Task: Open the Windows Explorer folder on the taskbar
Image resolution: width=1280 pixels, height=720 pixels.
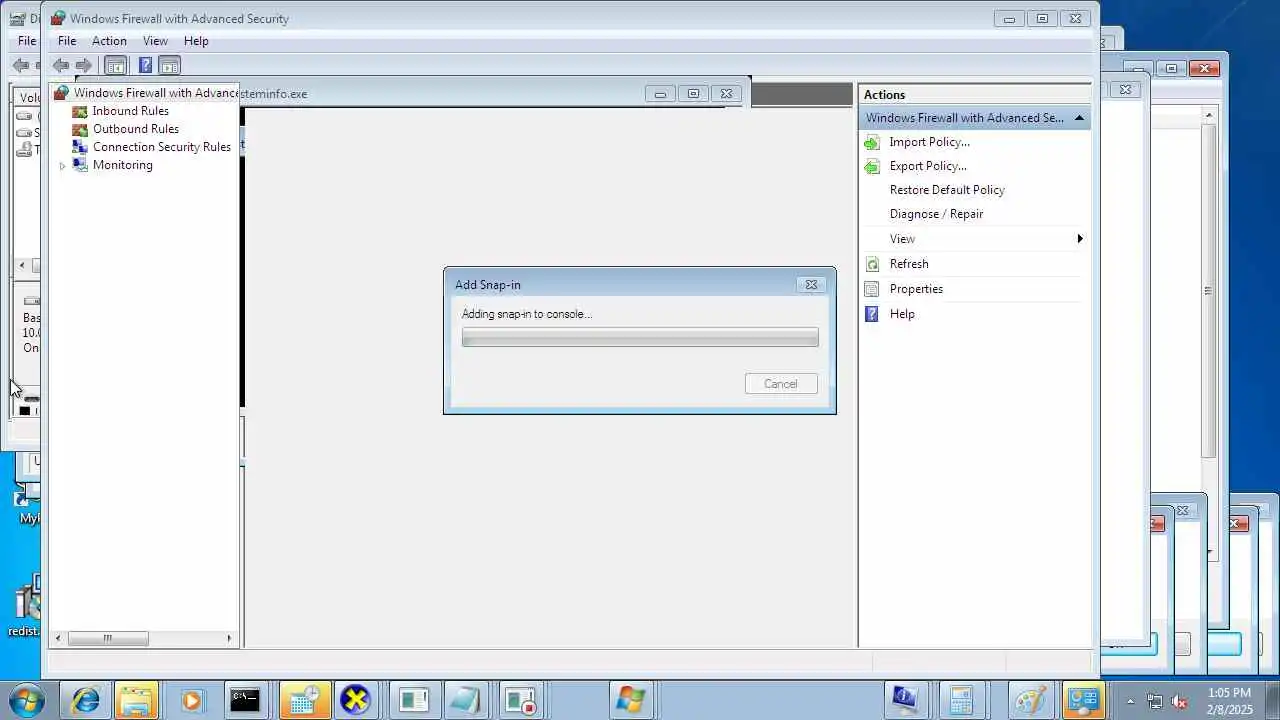Action: (136, 700)
